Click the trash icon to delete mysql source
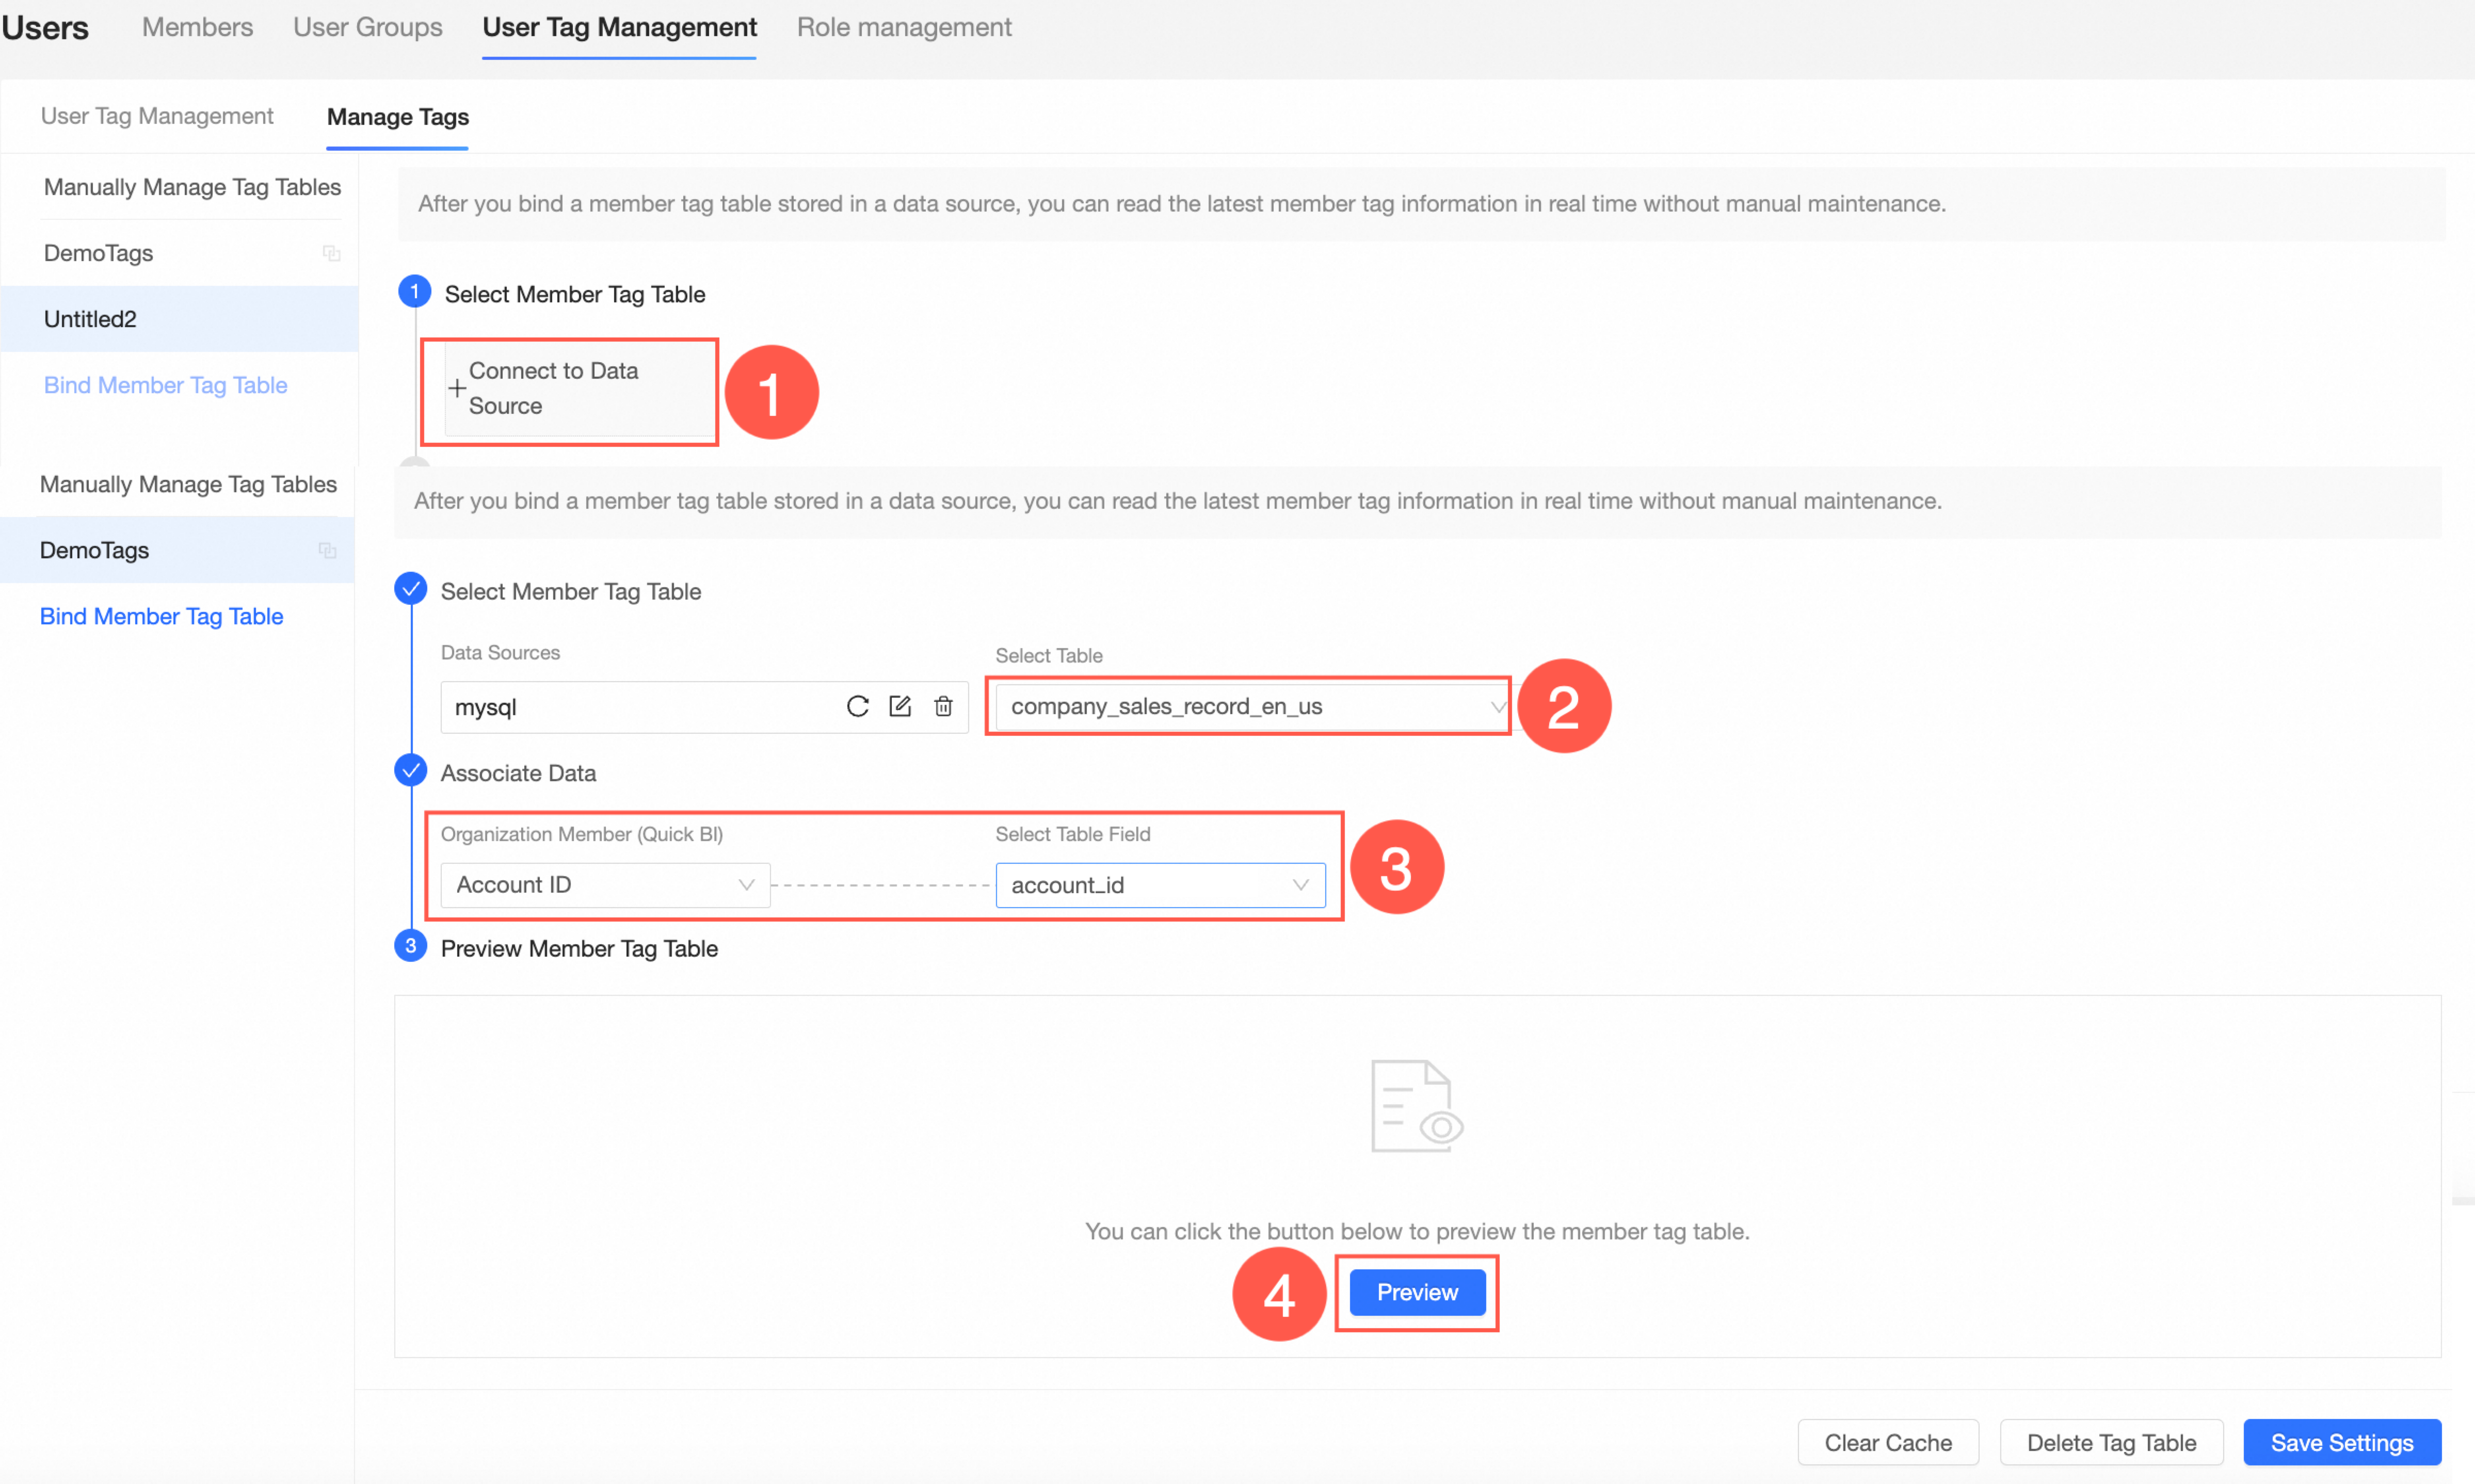The image size is (2475, 1484). click(x=943, y=706)
